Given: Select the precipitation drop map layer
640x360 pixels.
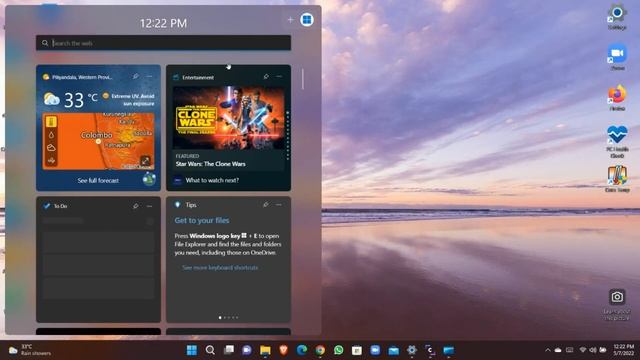Looking at the screenshot, I should [x=51, y=135].
